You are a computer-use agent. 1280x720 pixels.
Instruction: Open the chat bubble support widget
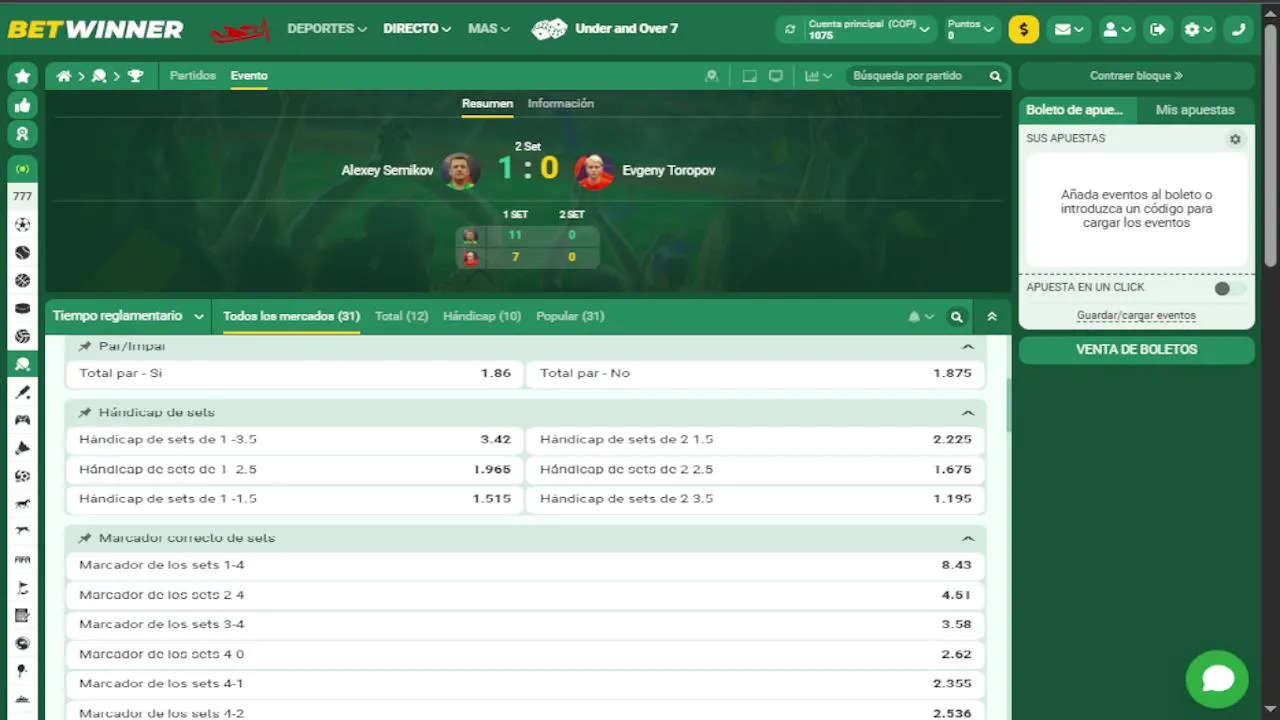click(x=1217, y=679)
